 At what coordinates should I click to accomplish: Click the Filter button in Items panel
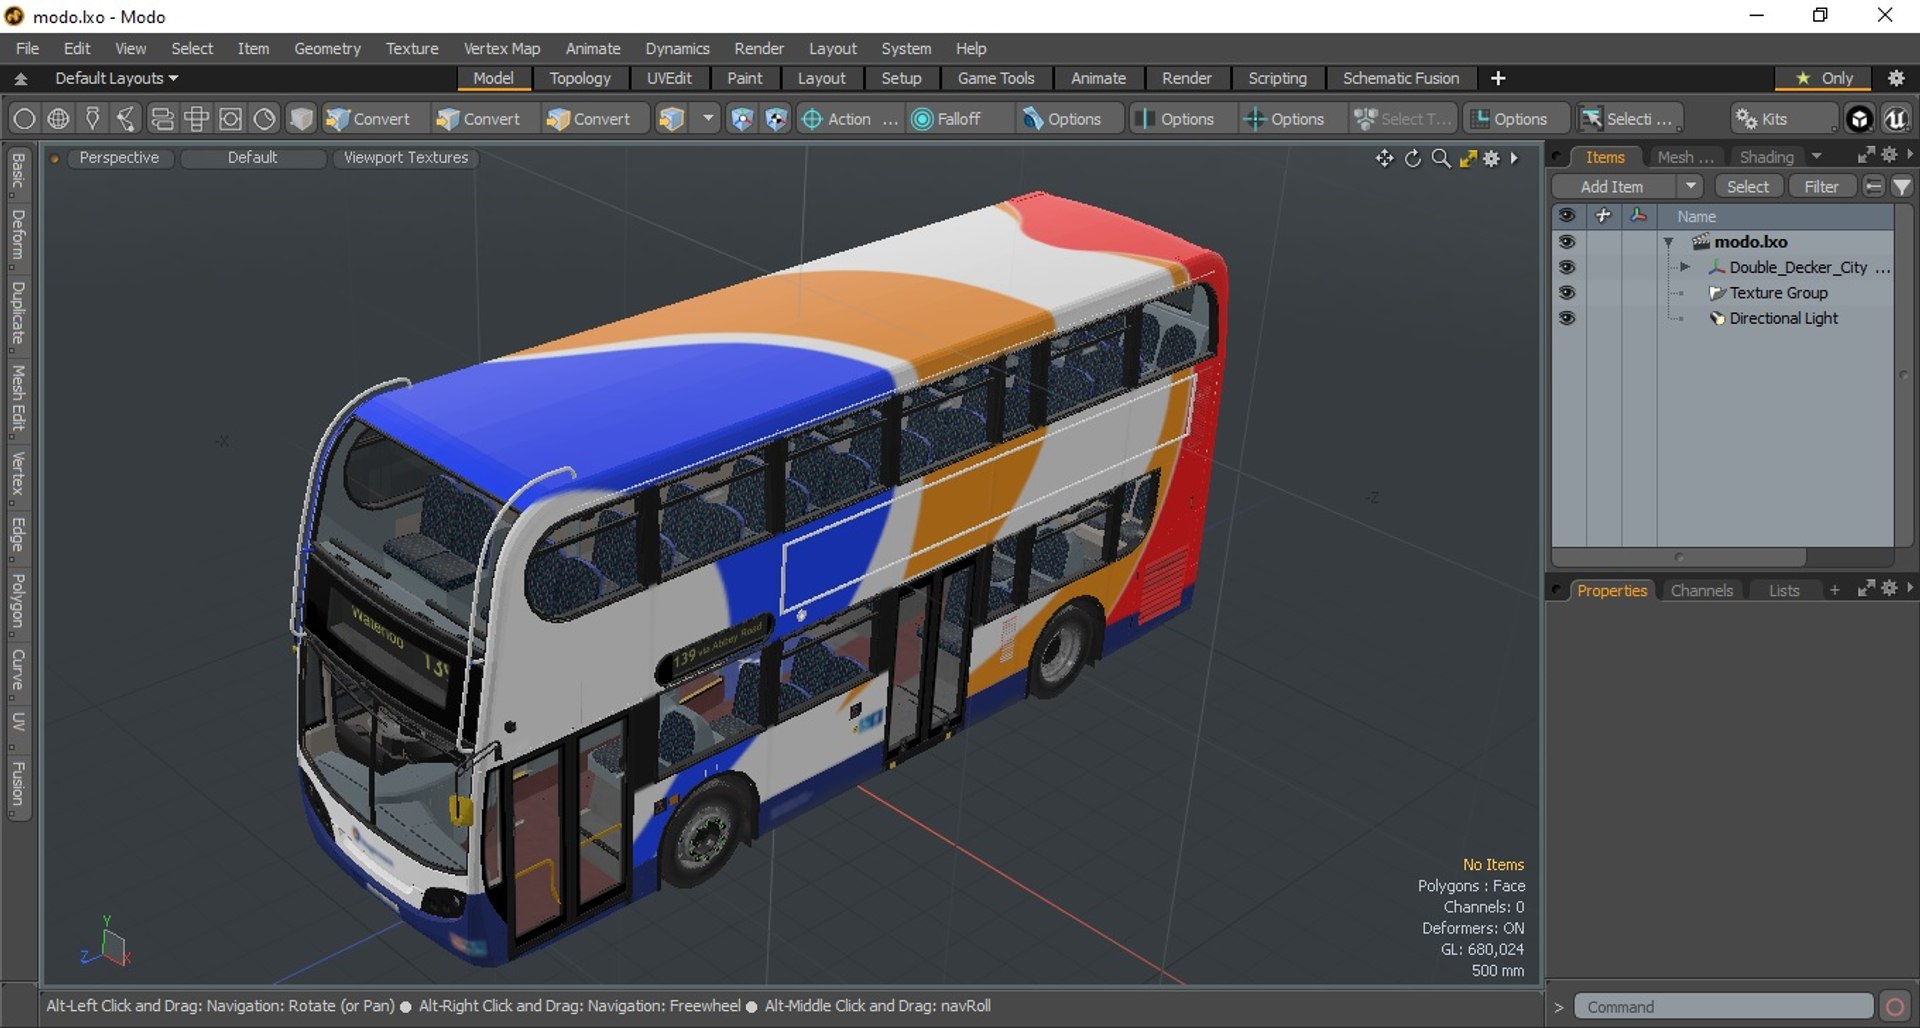coord(1821,187)
